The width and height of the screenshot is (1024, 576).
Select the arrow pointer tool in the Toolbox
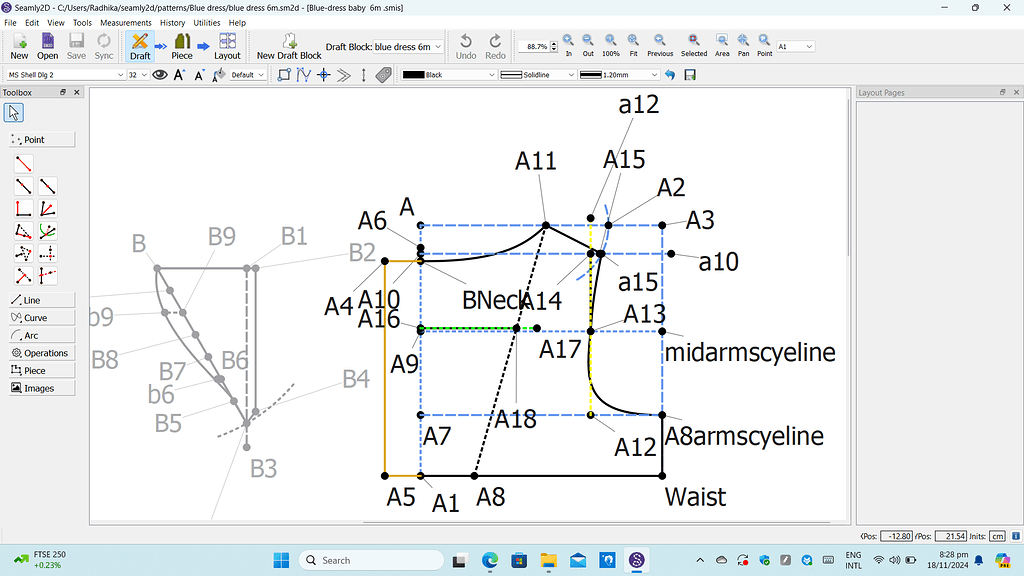[x=13, y=112]
